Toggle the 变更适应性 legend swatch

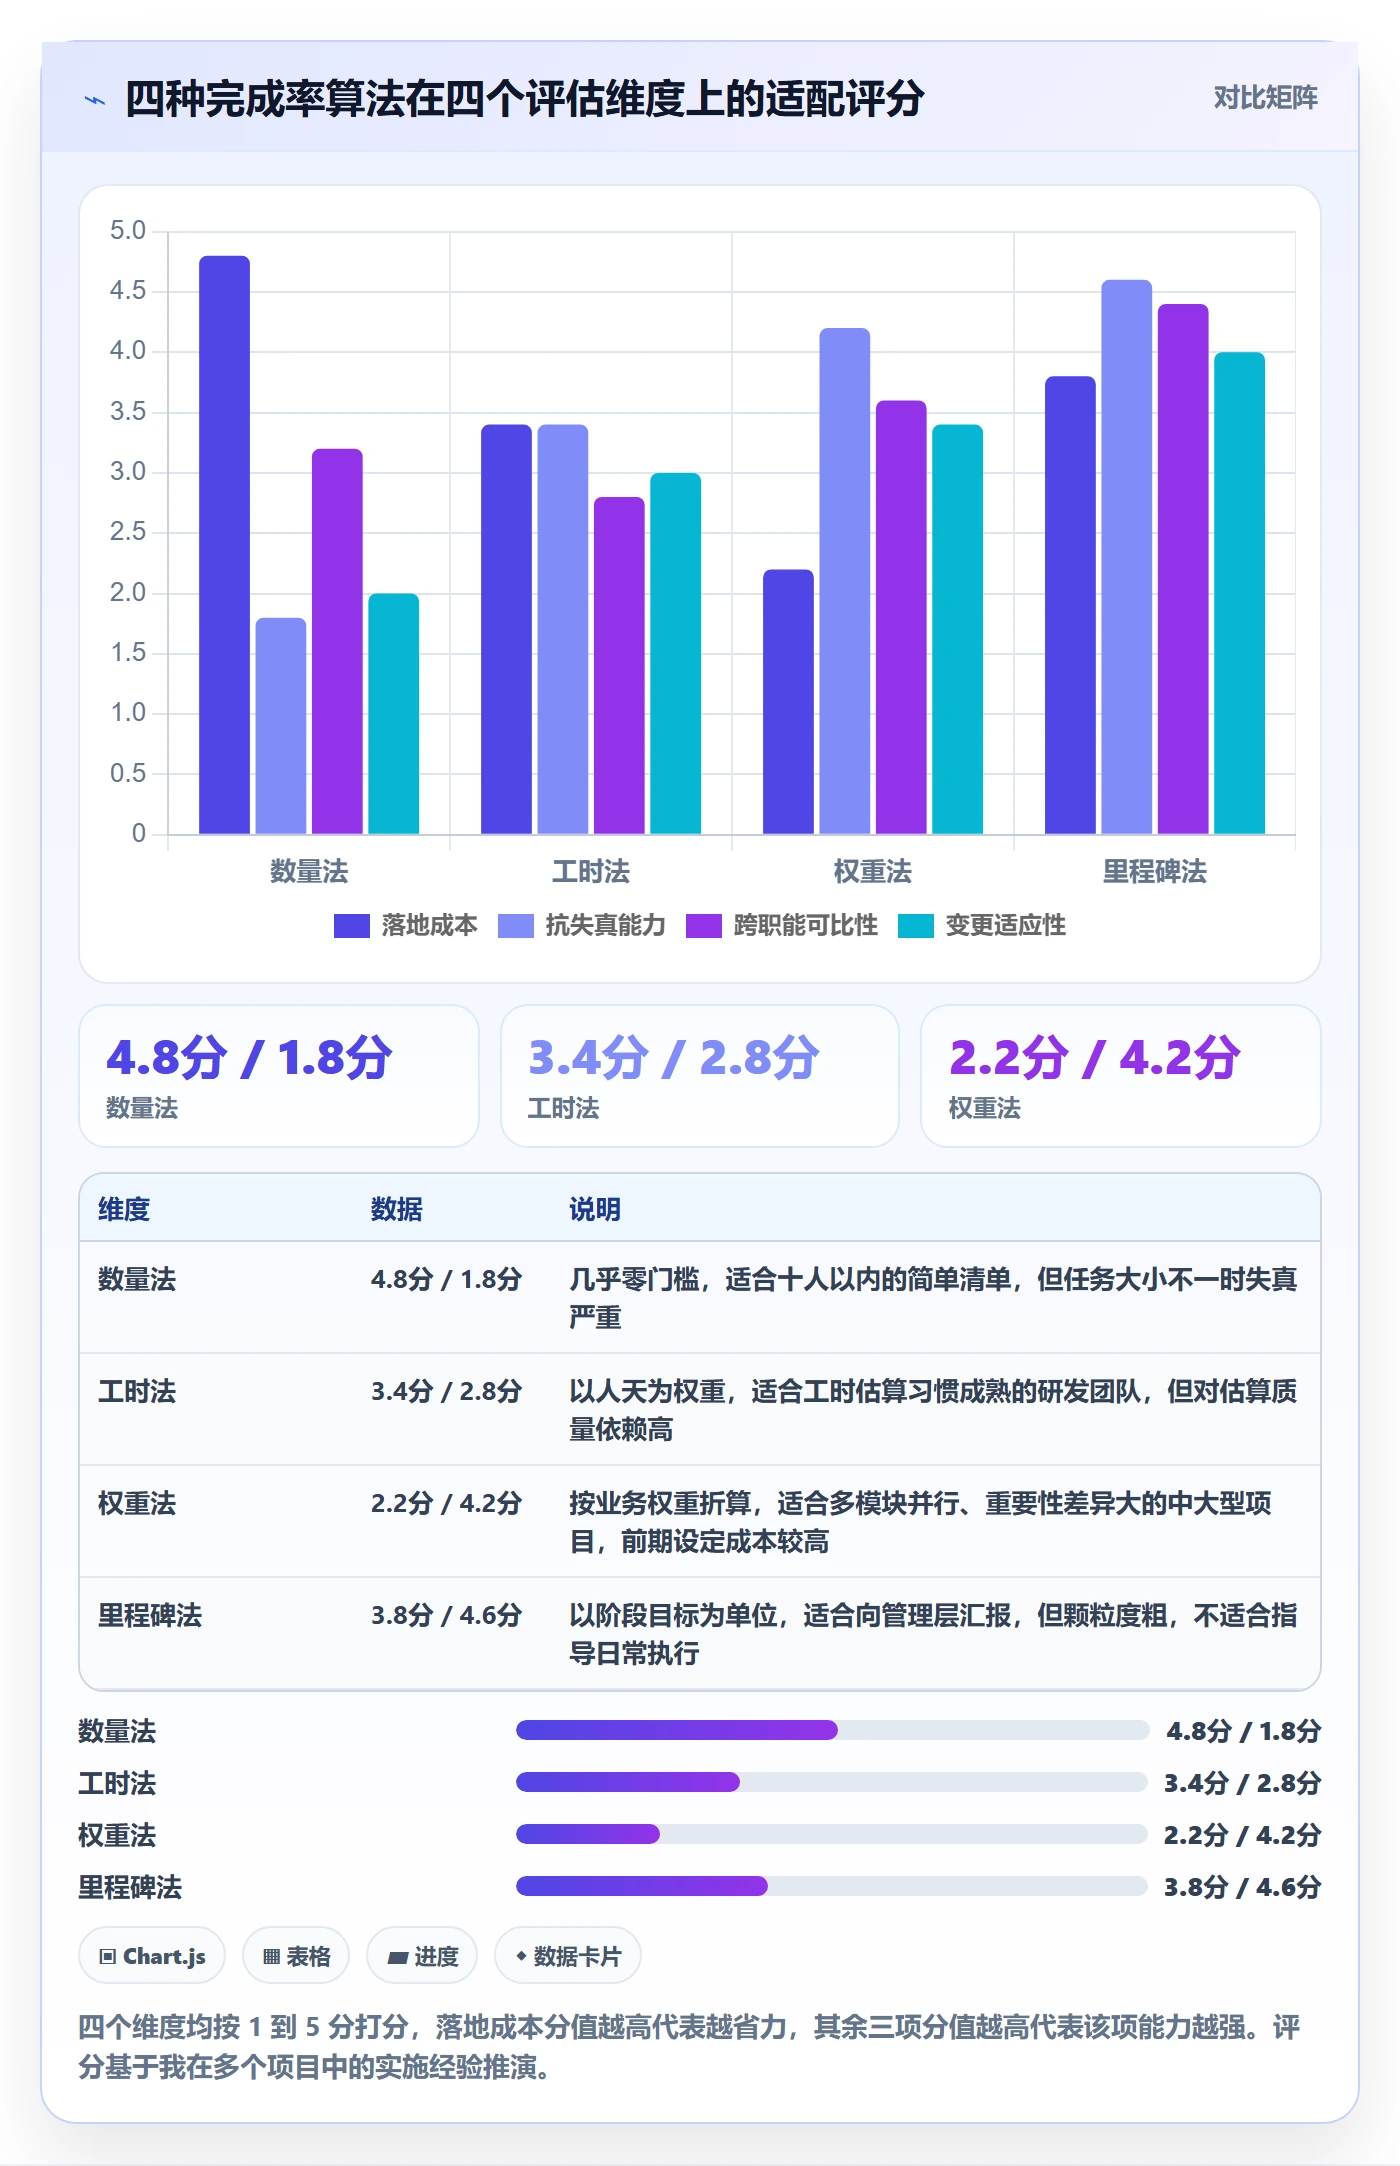coord(915,926)
